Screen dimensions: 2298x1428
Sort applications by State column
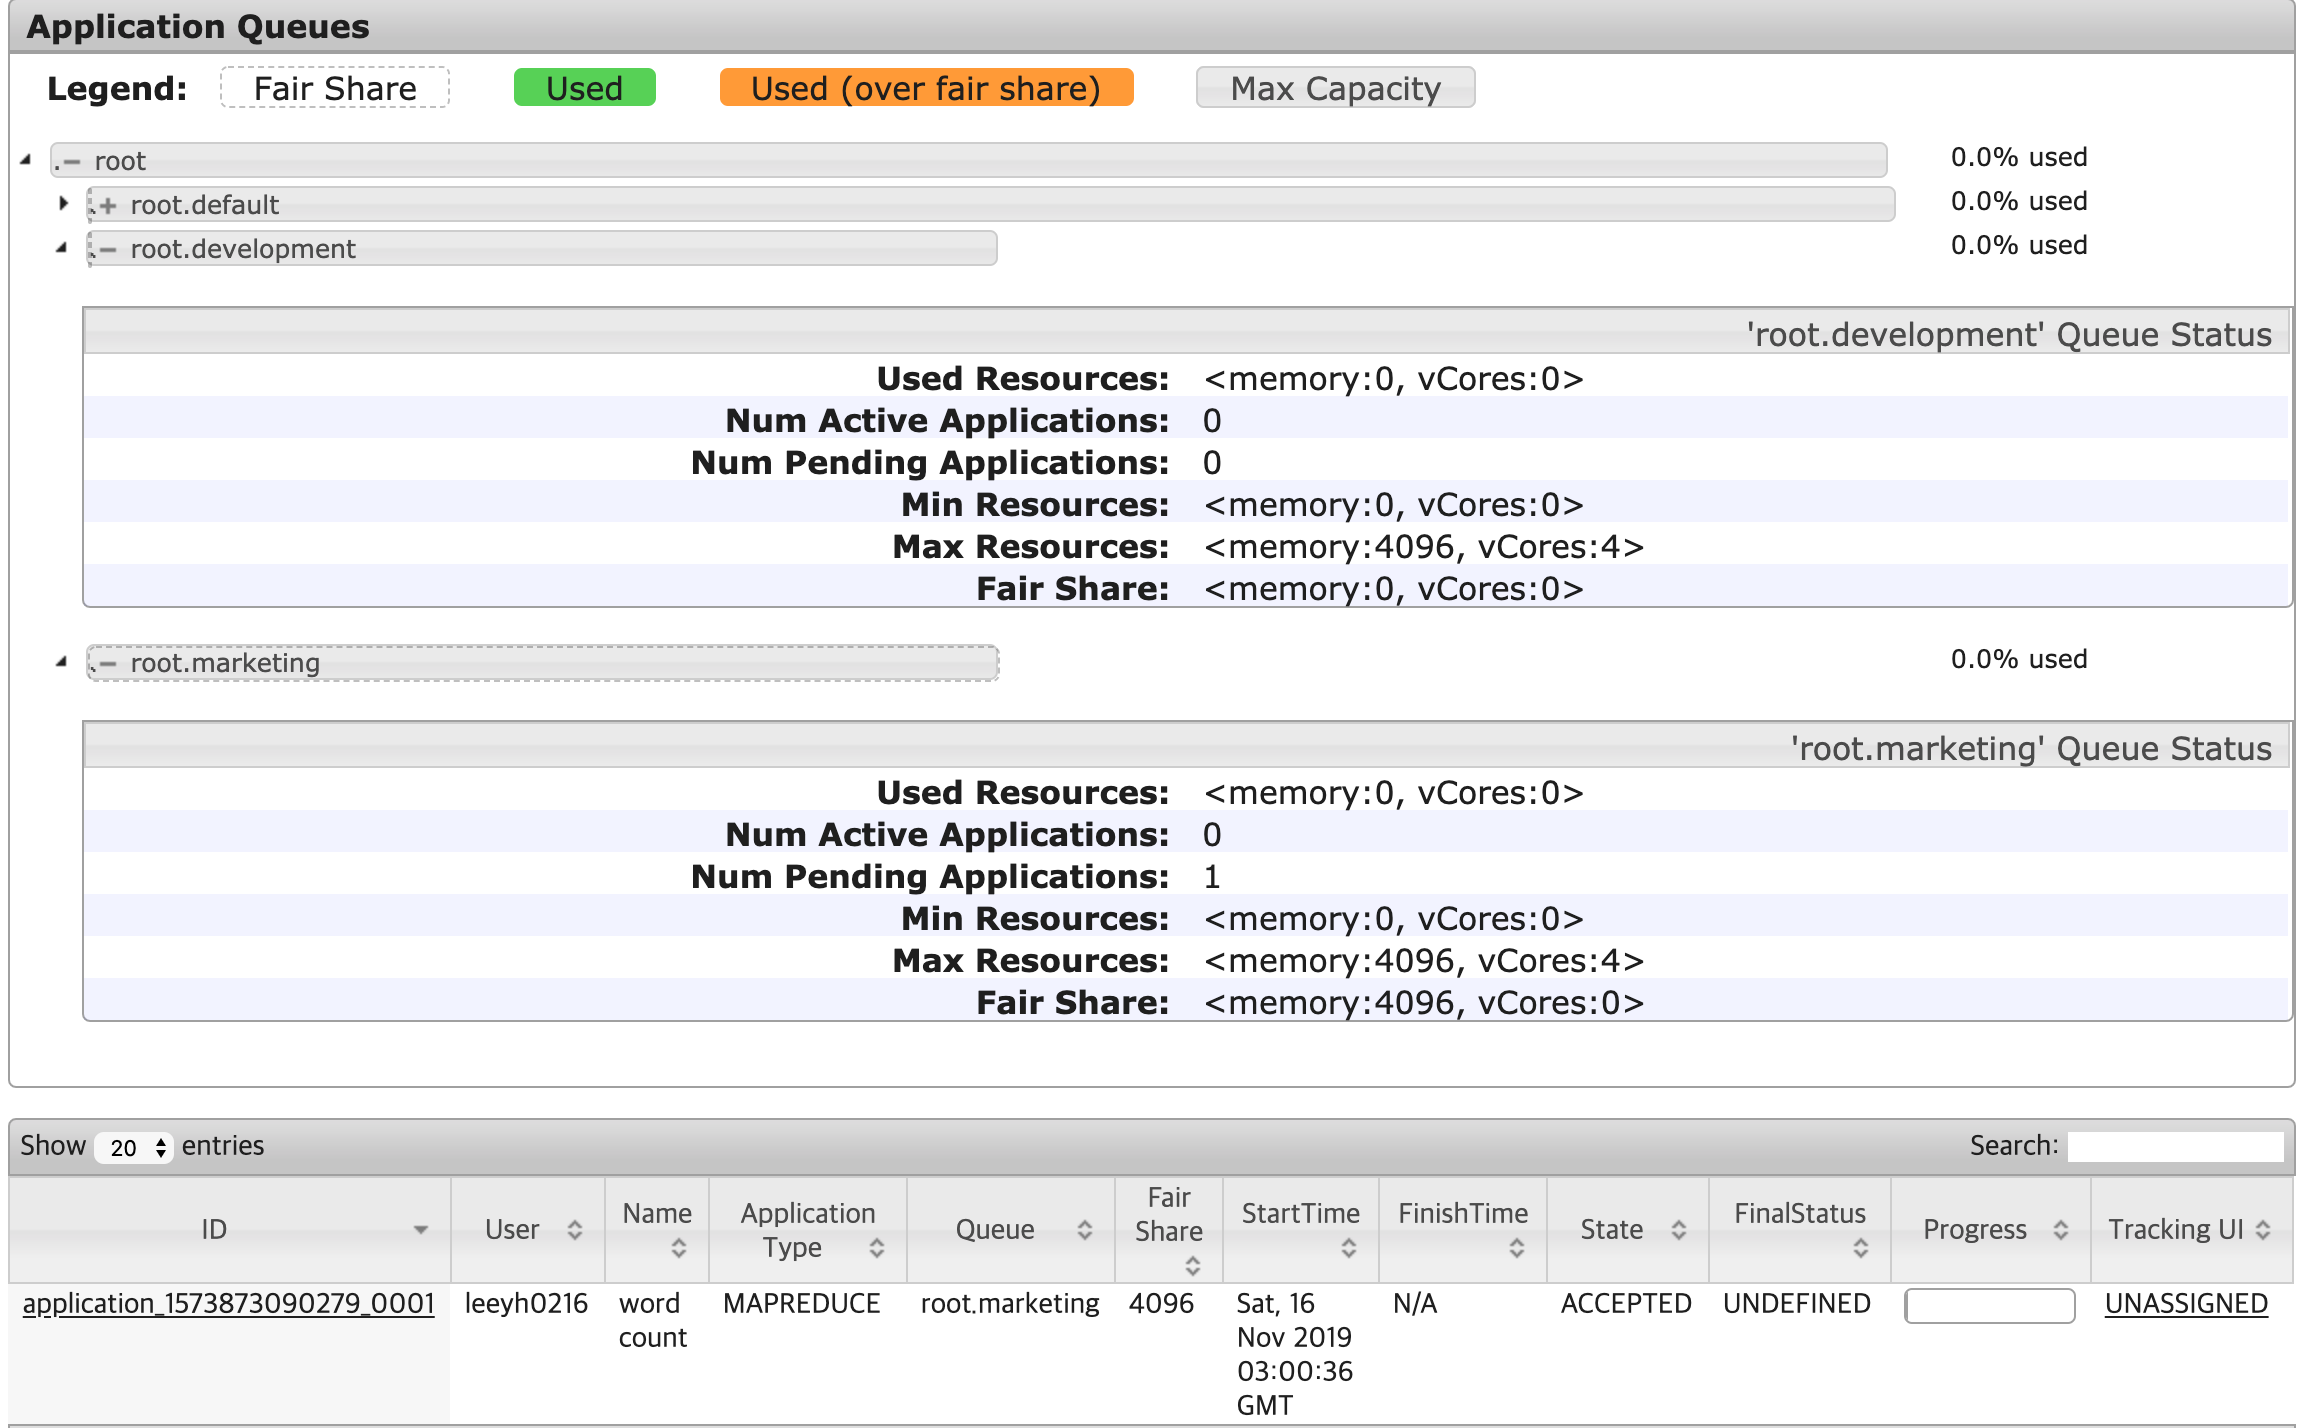point(1678,1230)
